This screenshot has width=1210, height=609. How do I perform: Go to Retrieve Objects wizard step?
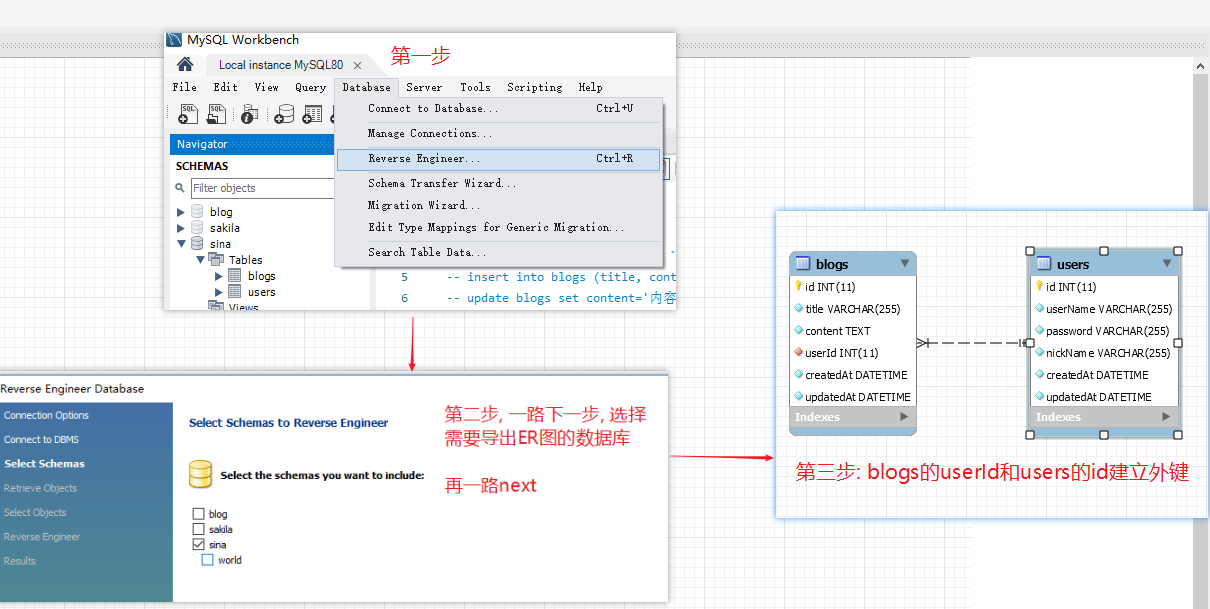pos(40,488)
